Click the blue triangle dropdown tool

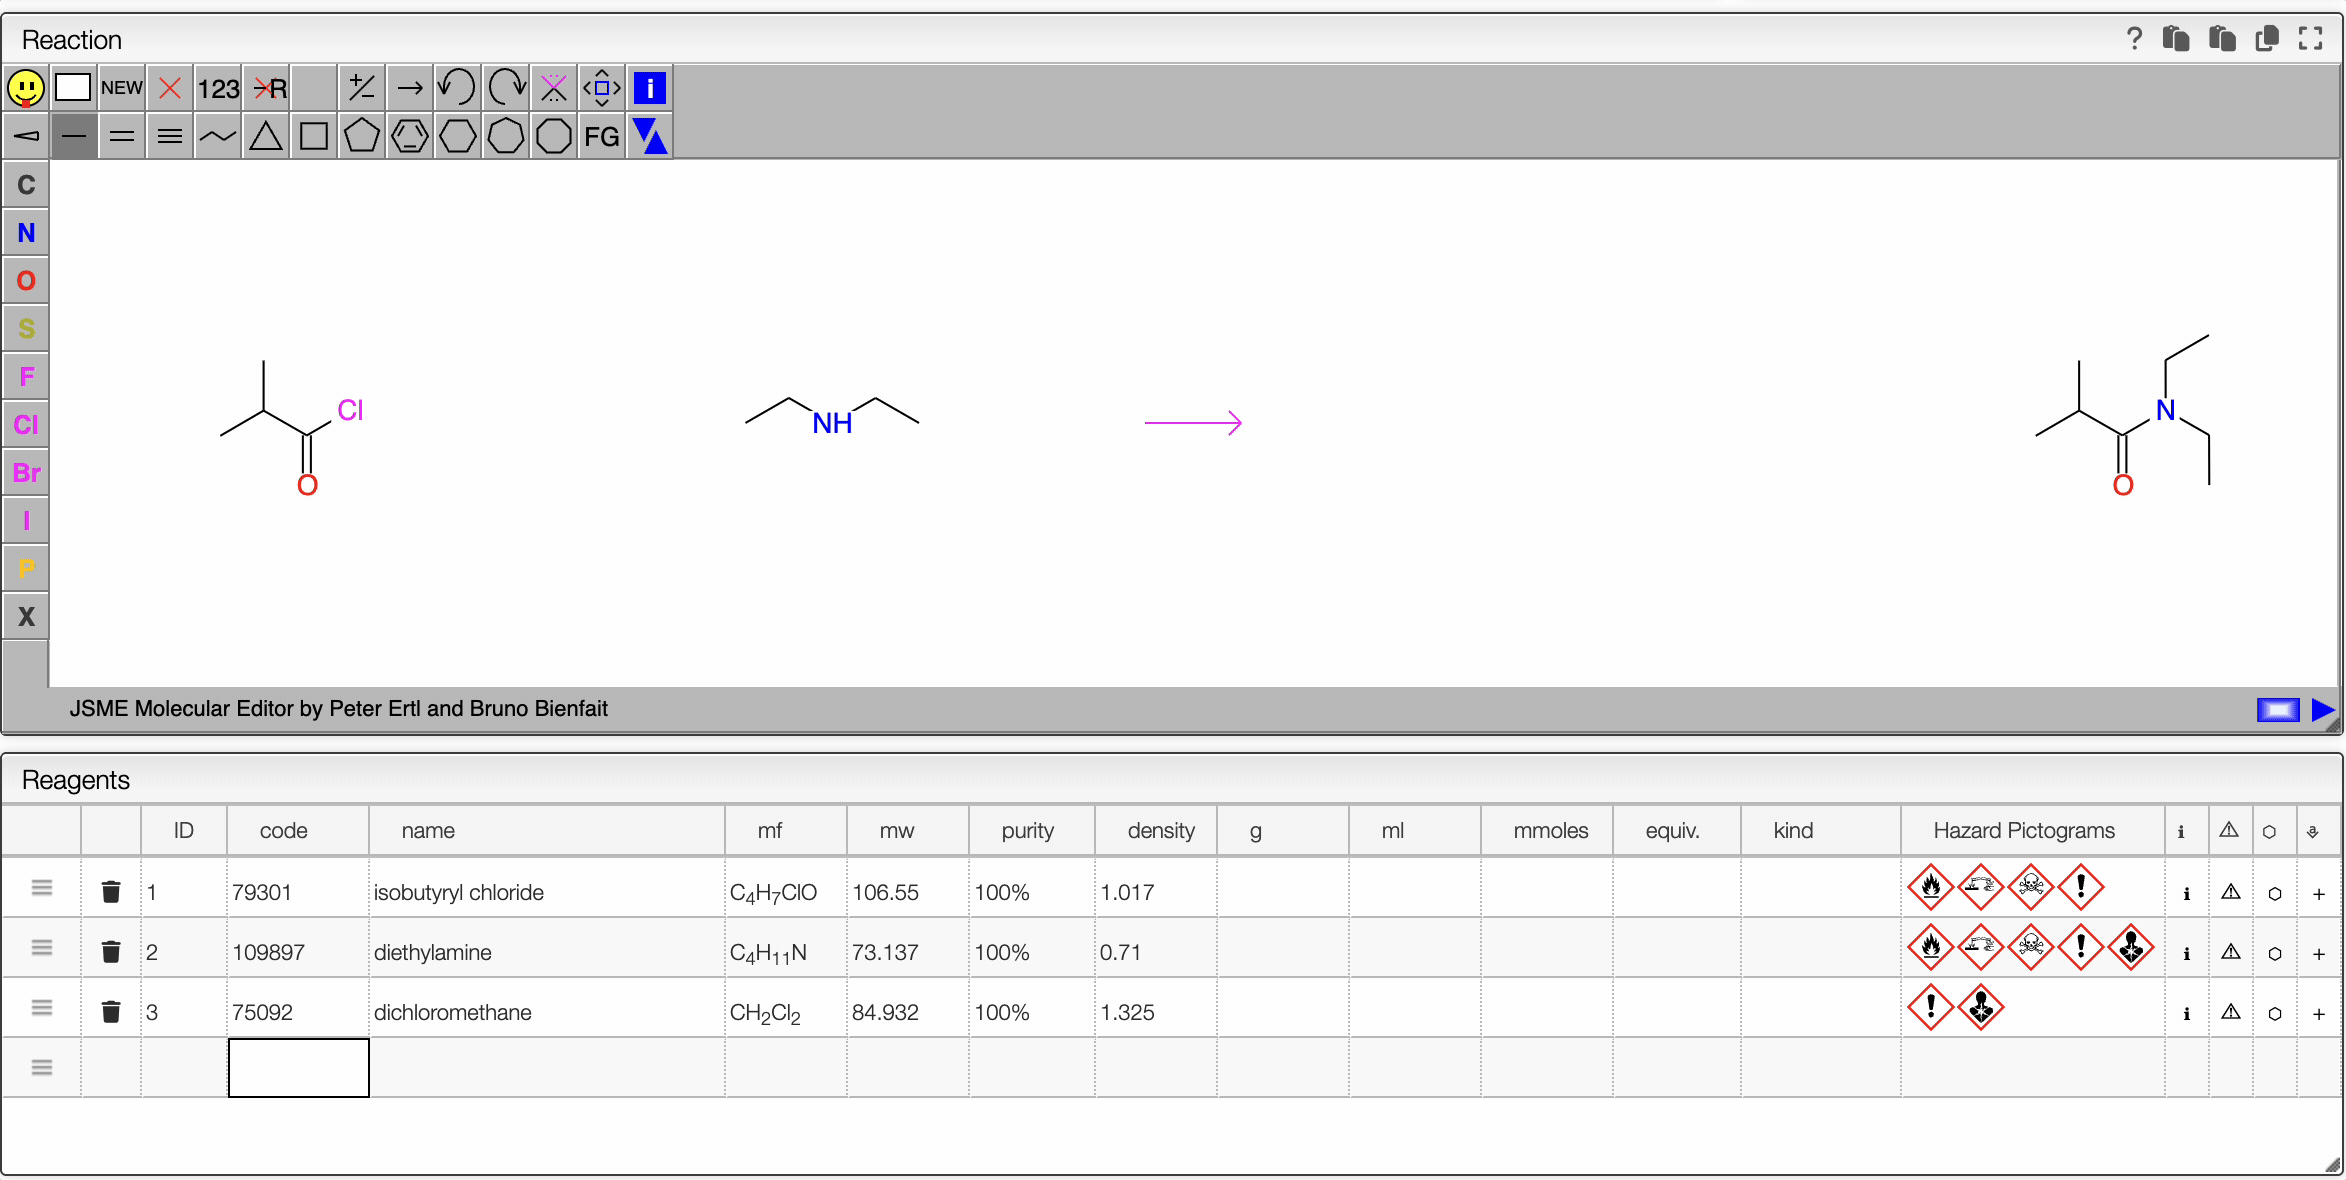(649, 136)
